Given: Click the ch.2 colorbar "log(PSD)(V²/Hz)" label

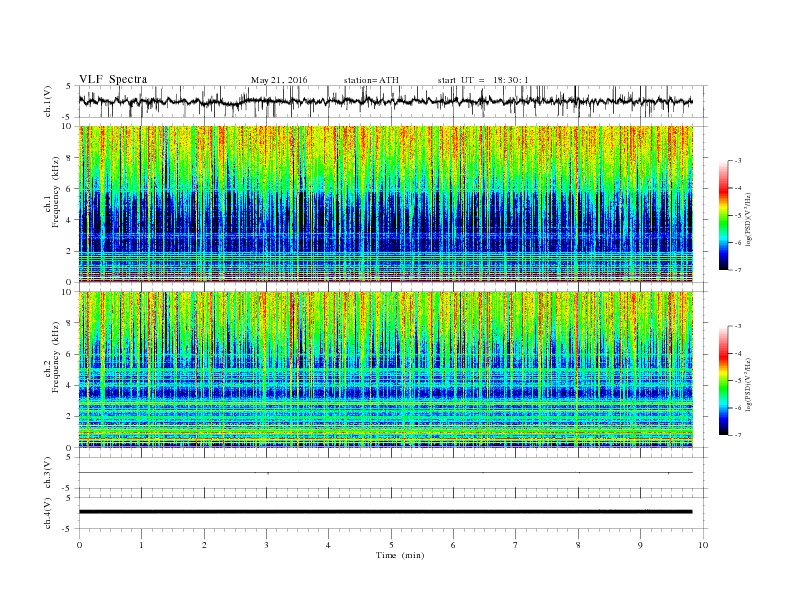Looking at the screenshot, I should tap(749, 384).
